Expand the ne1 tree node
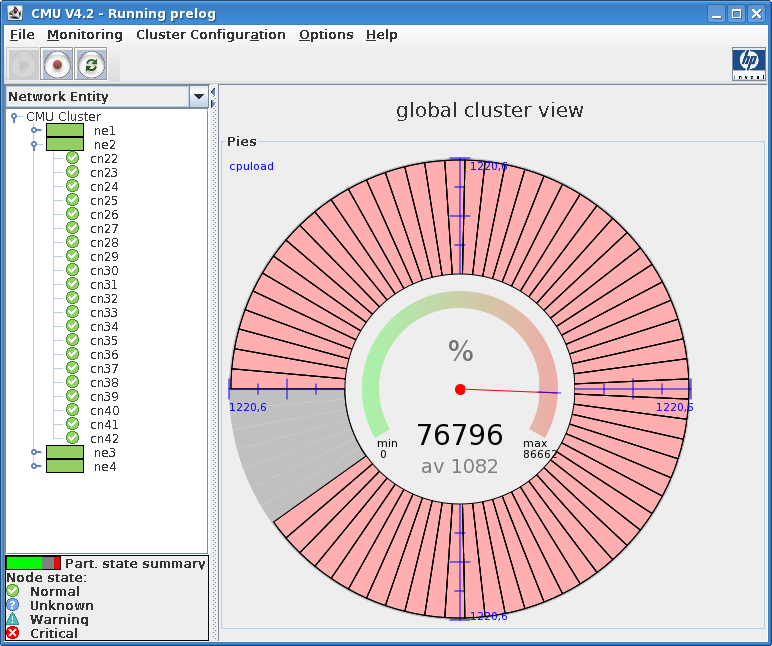772x646 pixels. click(34, 131)
